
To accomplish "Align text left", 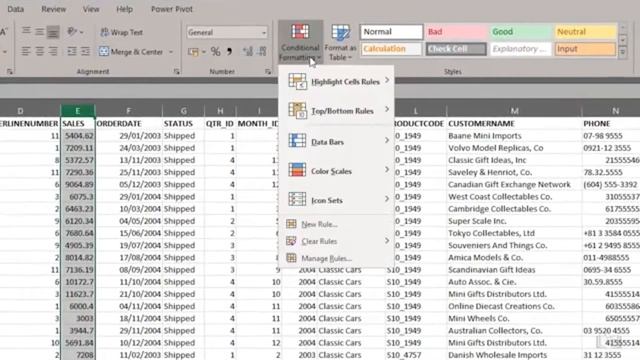I will tap(26, 51).
